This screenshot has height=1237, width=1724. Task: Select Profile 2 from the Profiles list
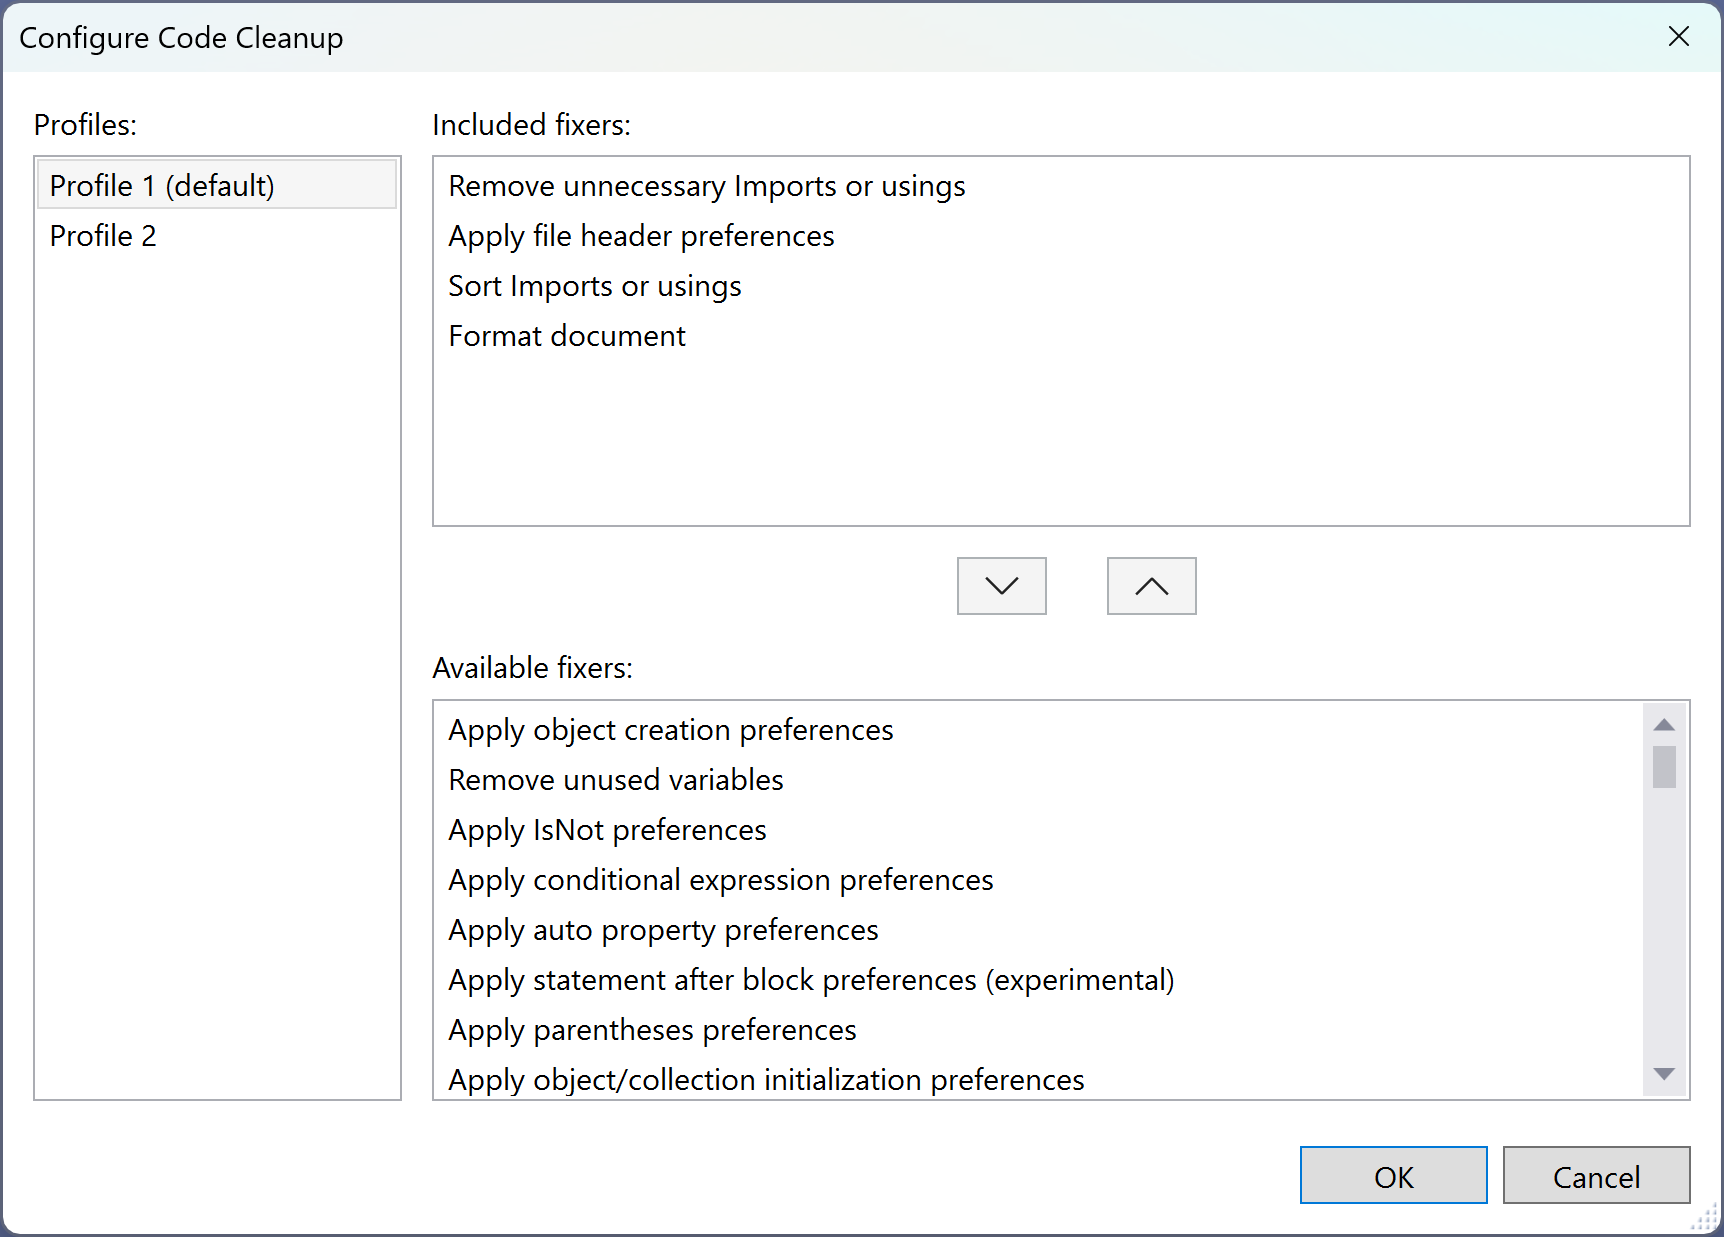coord(103,236)
